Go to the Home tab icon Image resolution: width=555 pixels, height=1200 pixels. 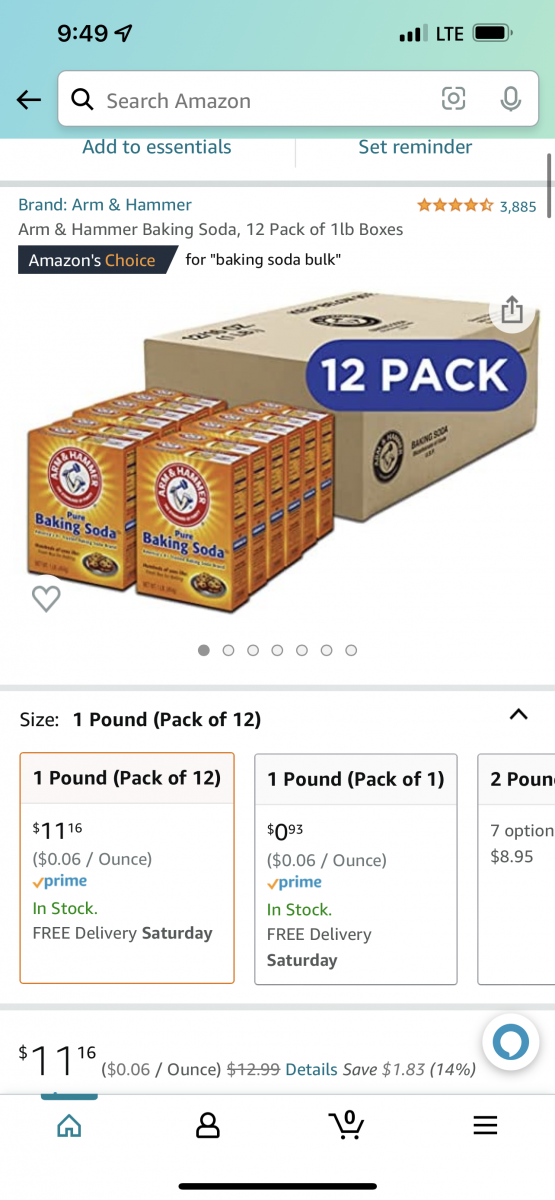coord(69,1125)
